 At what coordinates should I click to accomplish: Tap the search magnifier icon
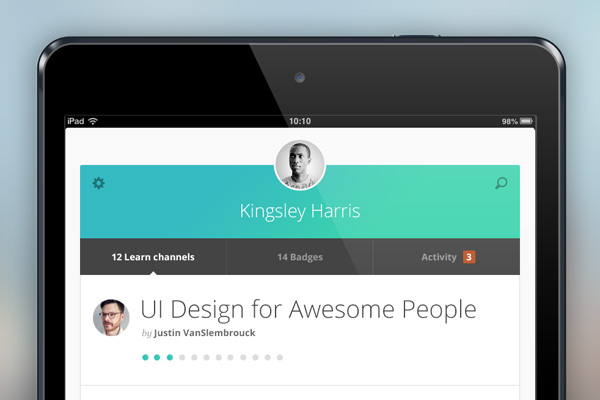(501, 183)
